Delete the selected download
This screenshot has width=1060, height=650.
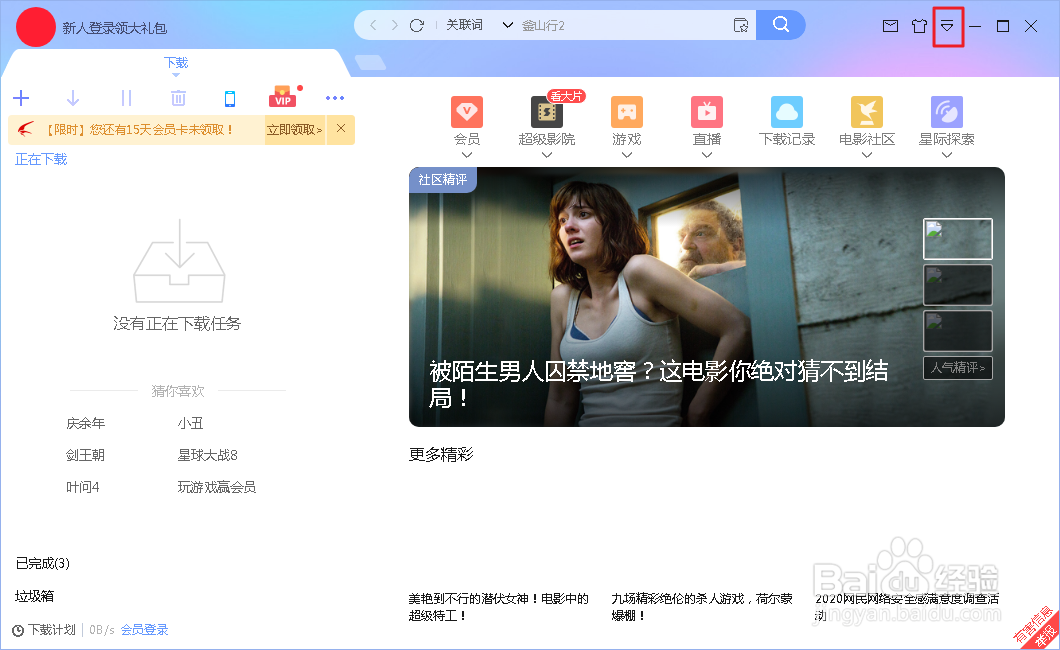pos(178,98)
